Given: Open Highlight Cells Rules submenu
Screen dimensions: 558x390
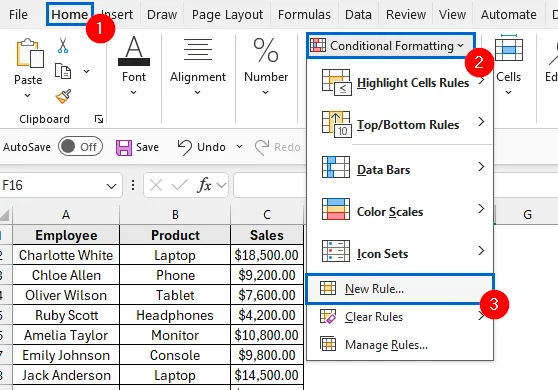Looking at the screenshot, I should tap(400, 83).
